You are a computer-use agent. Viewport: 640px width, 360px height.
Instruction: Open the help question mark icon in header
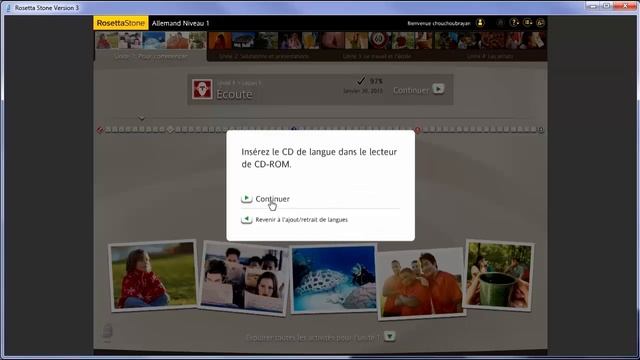[514, 23]
